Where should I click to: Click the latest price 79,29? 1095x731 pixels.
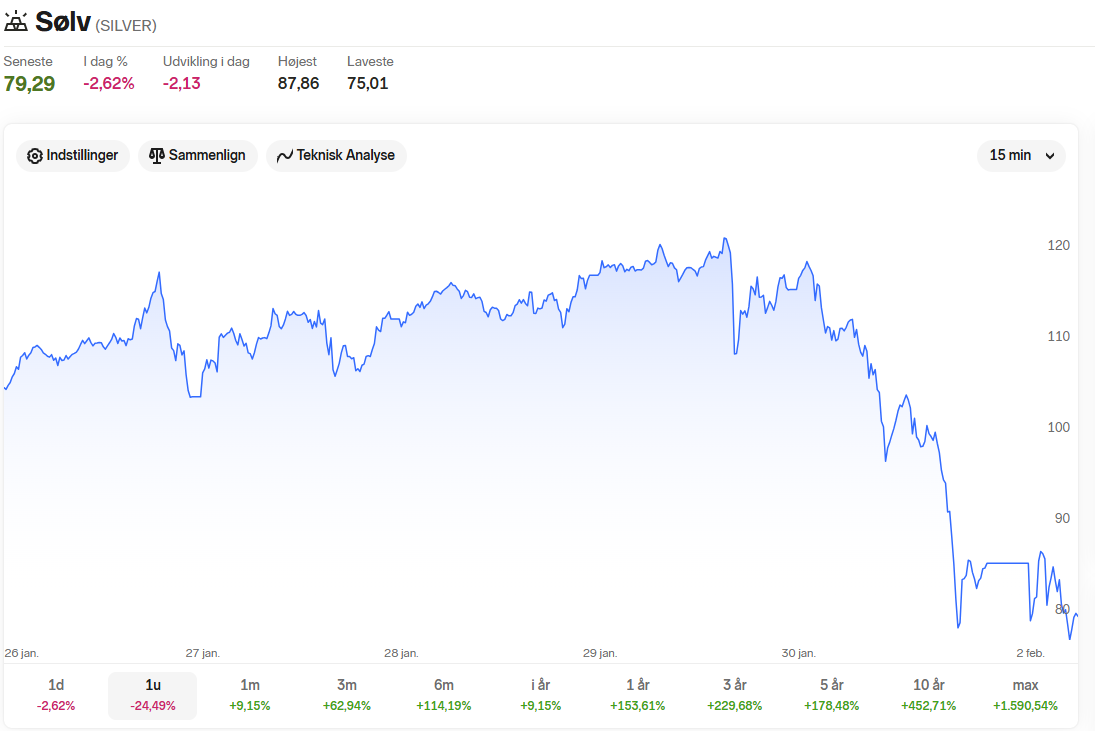pyautogui.click(x=29, y=84)
